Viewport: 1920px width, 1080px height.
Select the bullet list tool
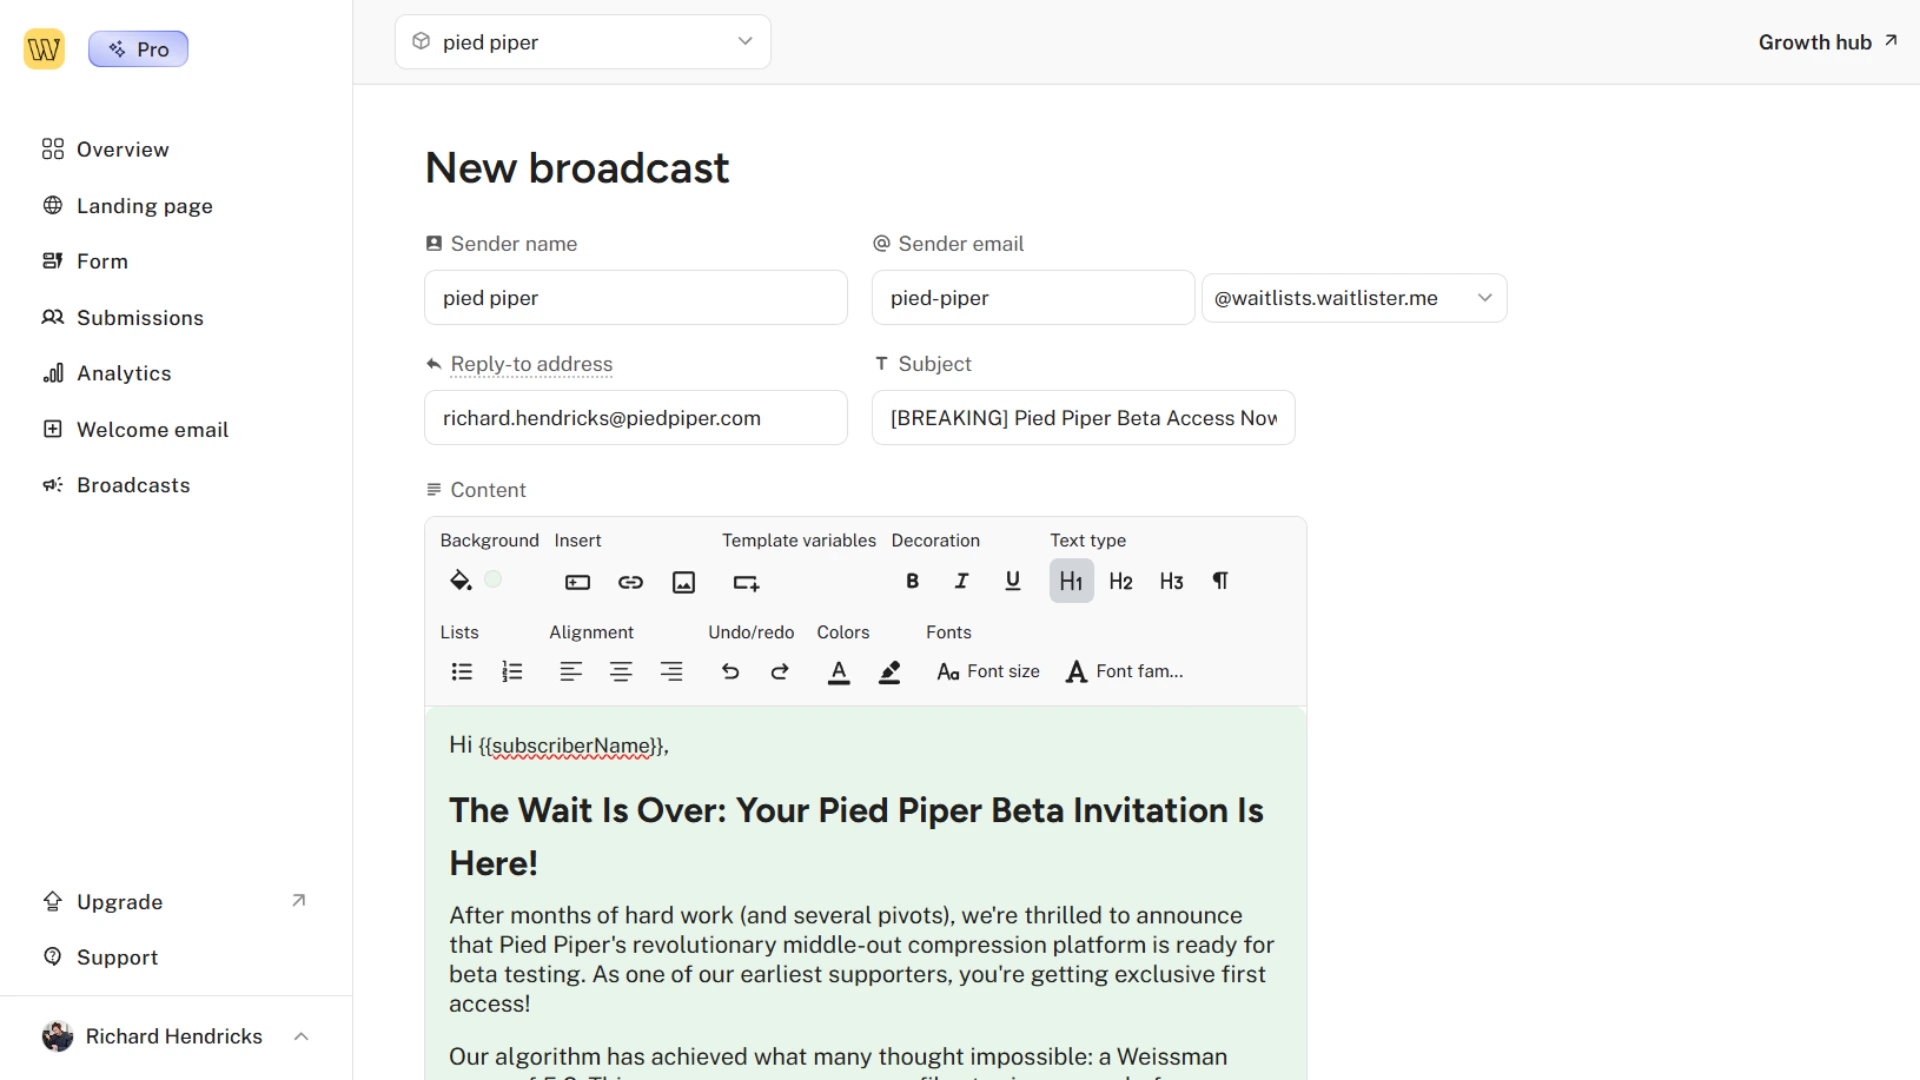pyautogui.click(x=461, y=671)
